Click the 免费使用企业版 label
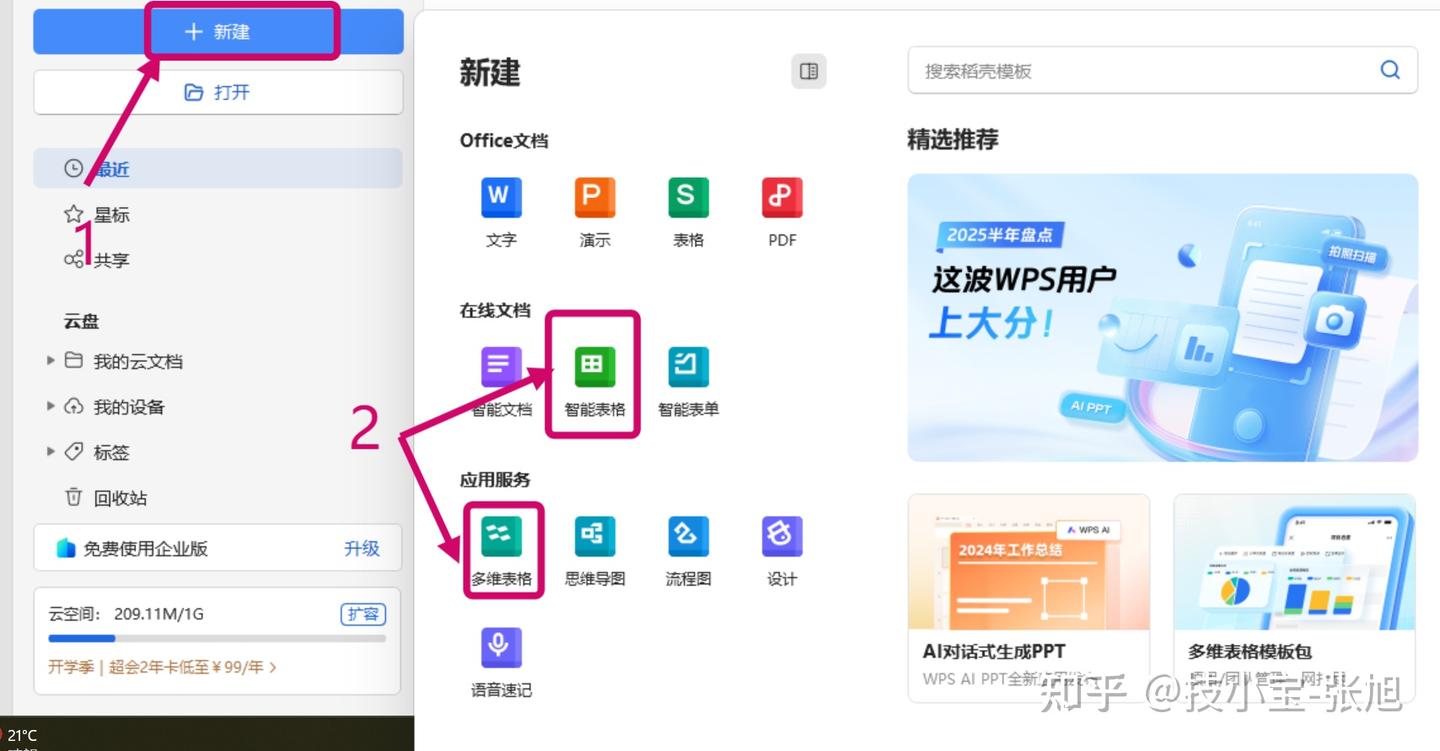 [145, 548]
